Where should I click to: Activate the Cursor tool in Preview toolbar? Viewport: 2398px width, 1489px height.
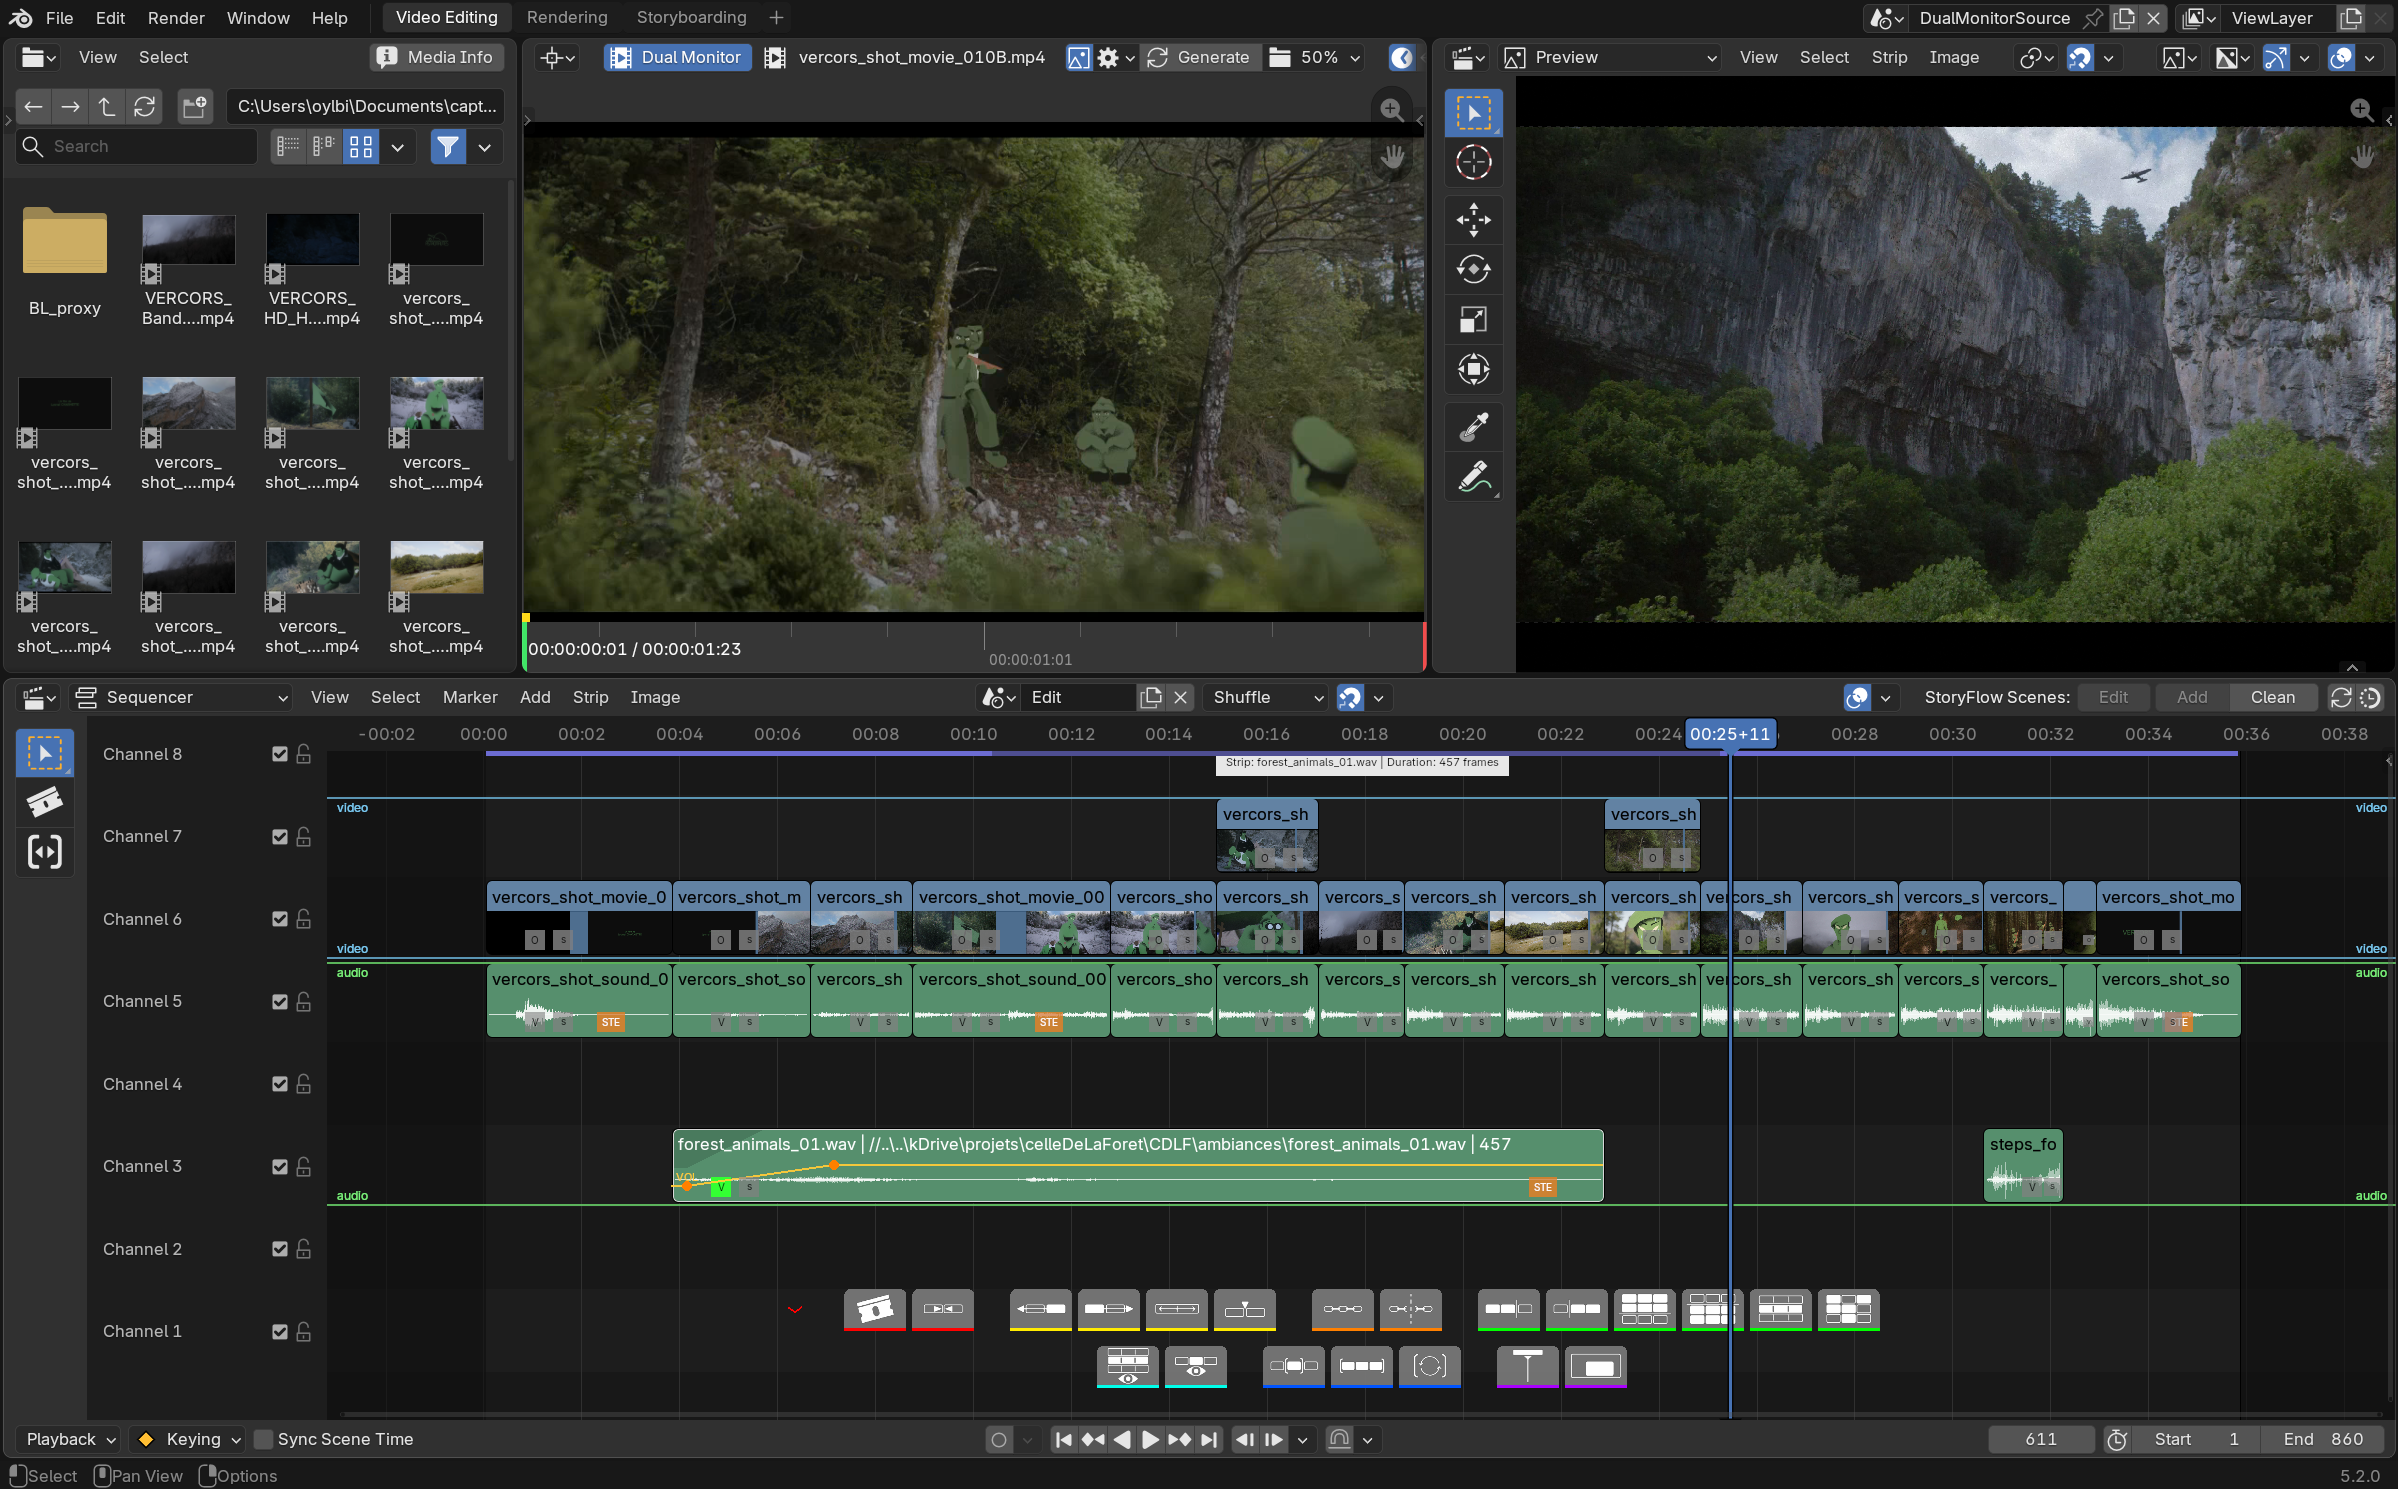pyautogui.click(x=1473, y=162)
